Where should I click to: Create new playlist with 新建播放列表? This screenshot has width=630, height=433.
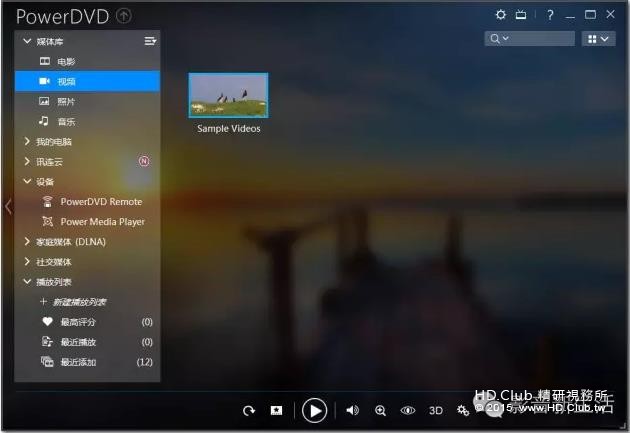(x=74, y=302)
